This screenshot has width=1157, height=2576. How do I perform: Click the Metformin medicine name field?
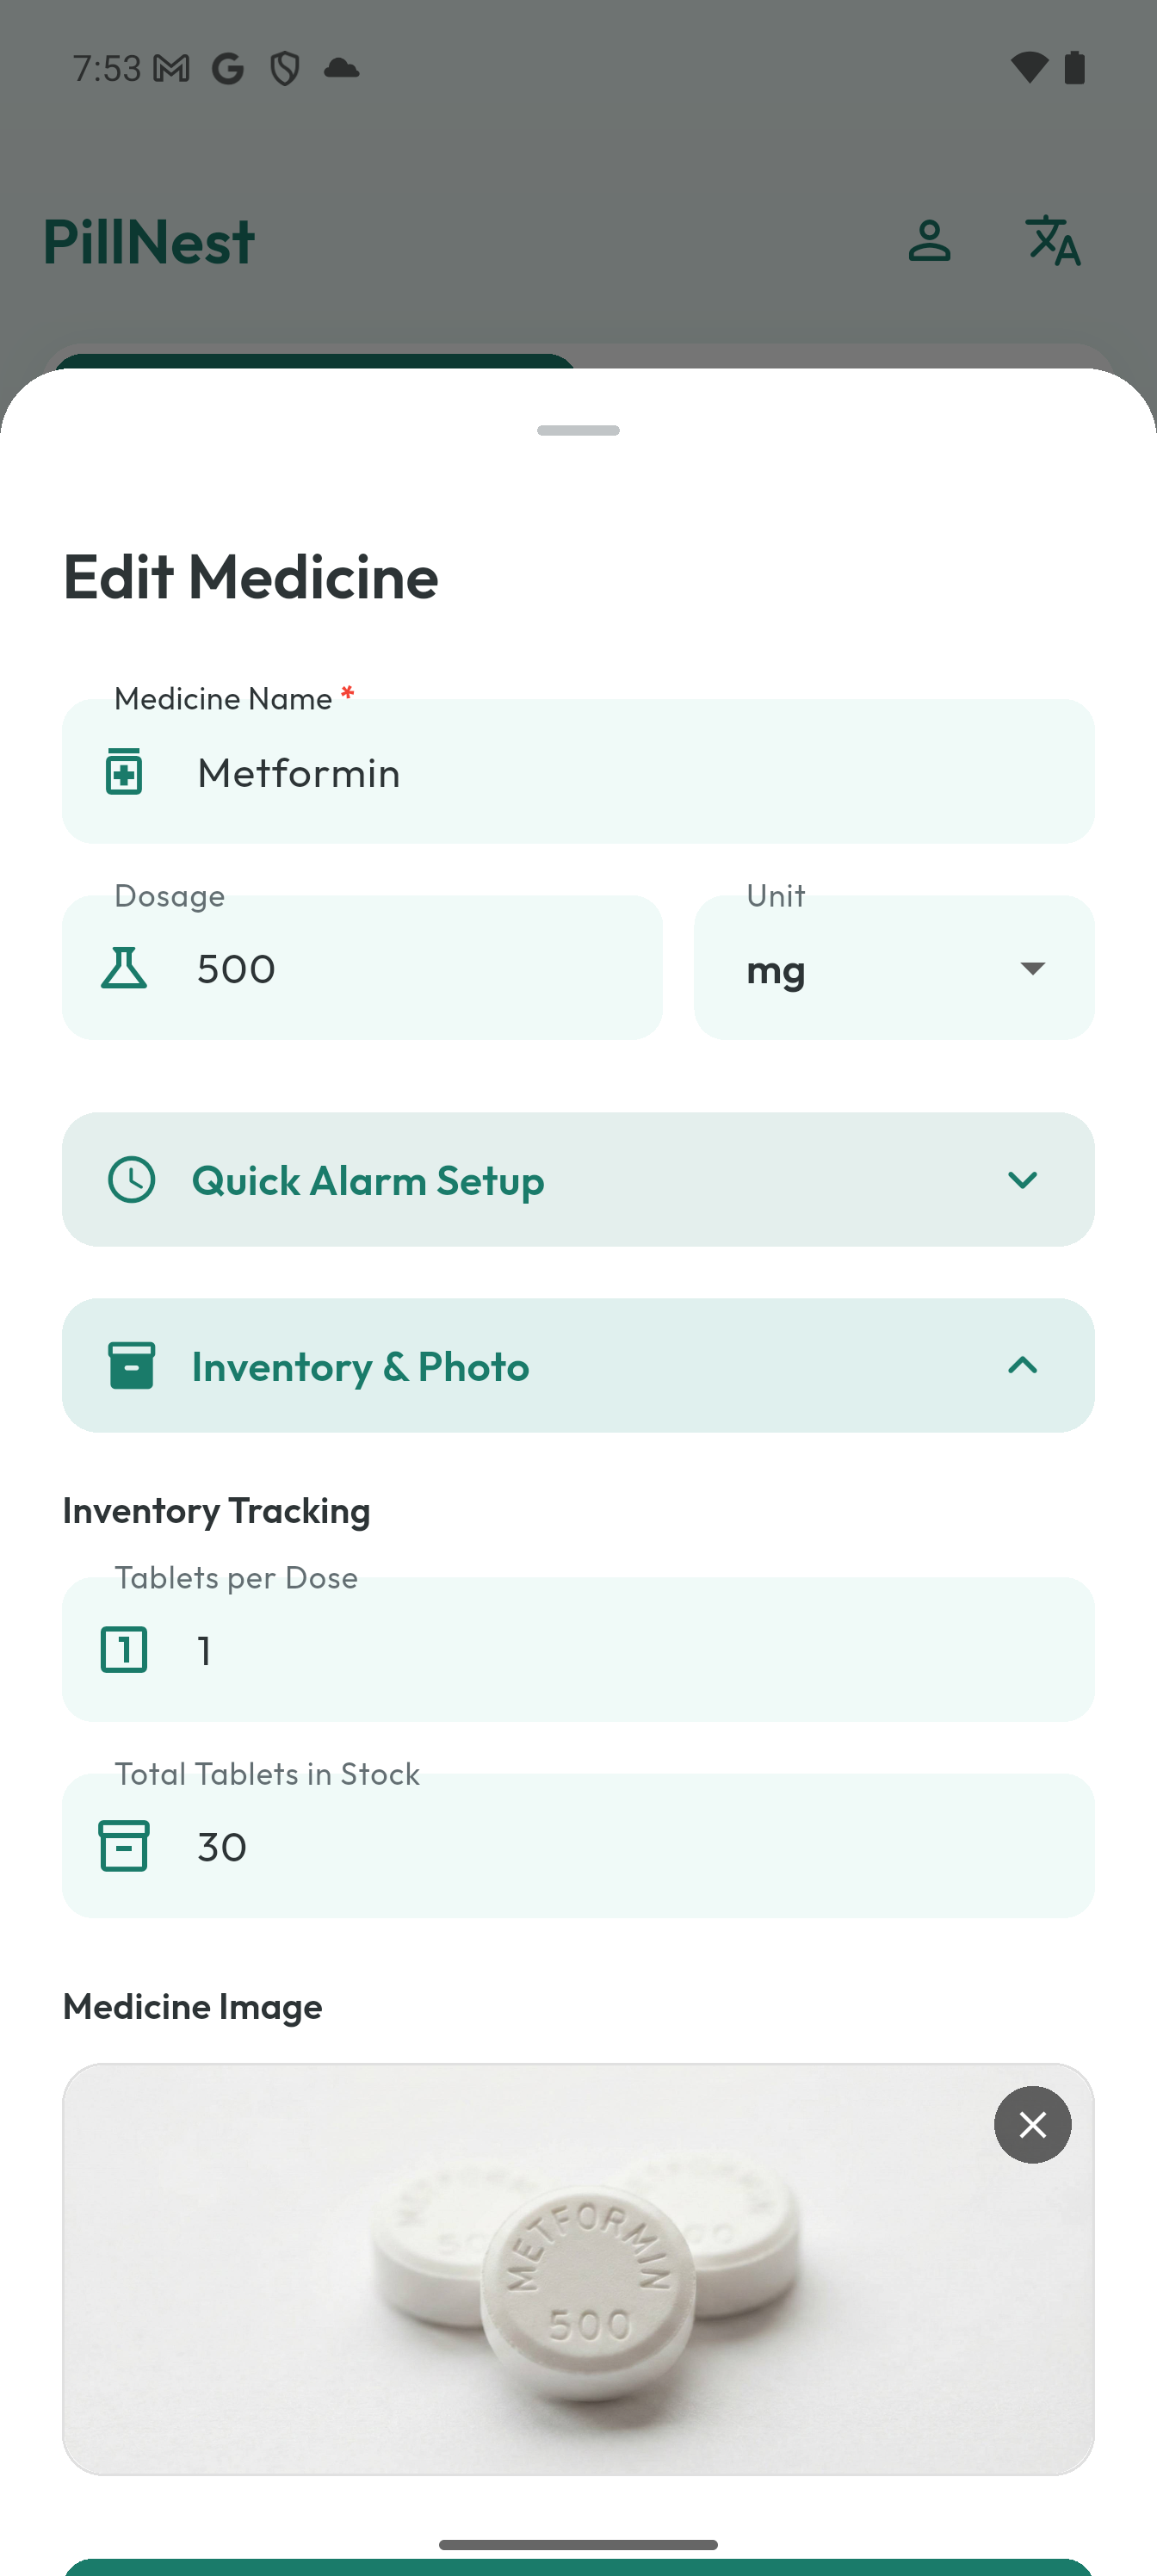pos(578,770)
